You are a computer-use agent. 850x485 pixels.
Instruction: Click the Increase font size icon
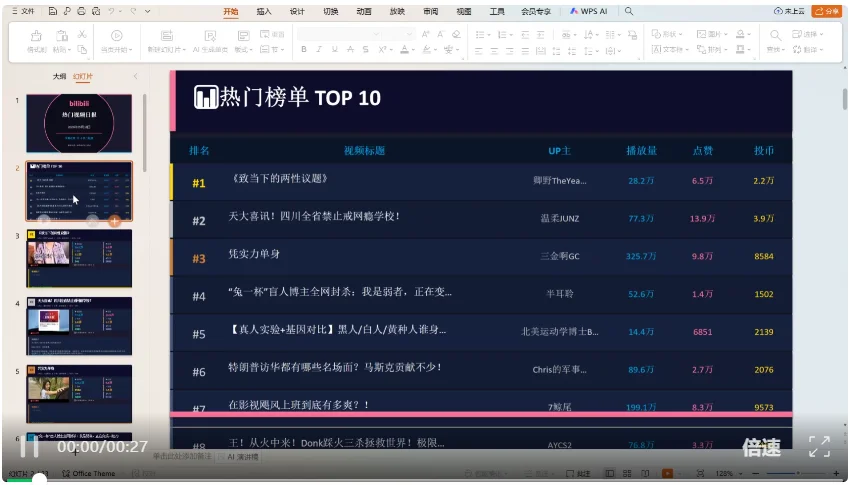(x=426, y=34)
